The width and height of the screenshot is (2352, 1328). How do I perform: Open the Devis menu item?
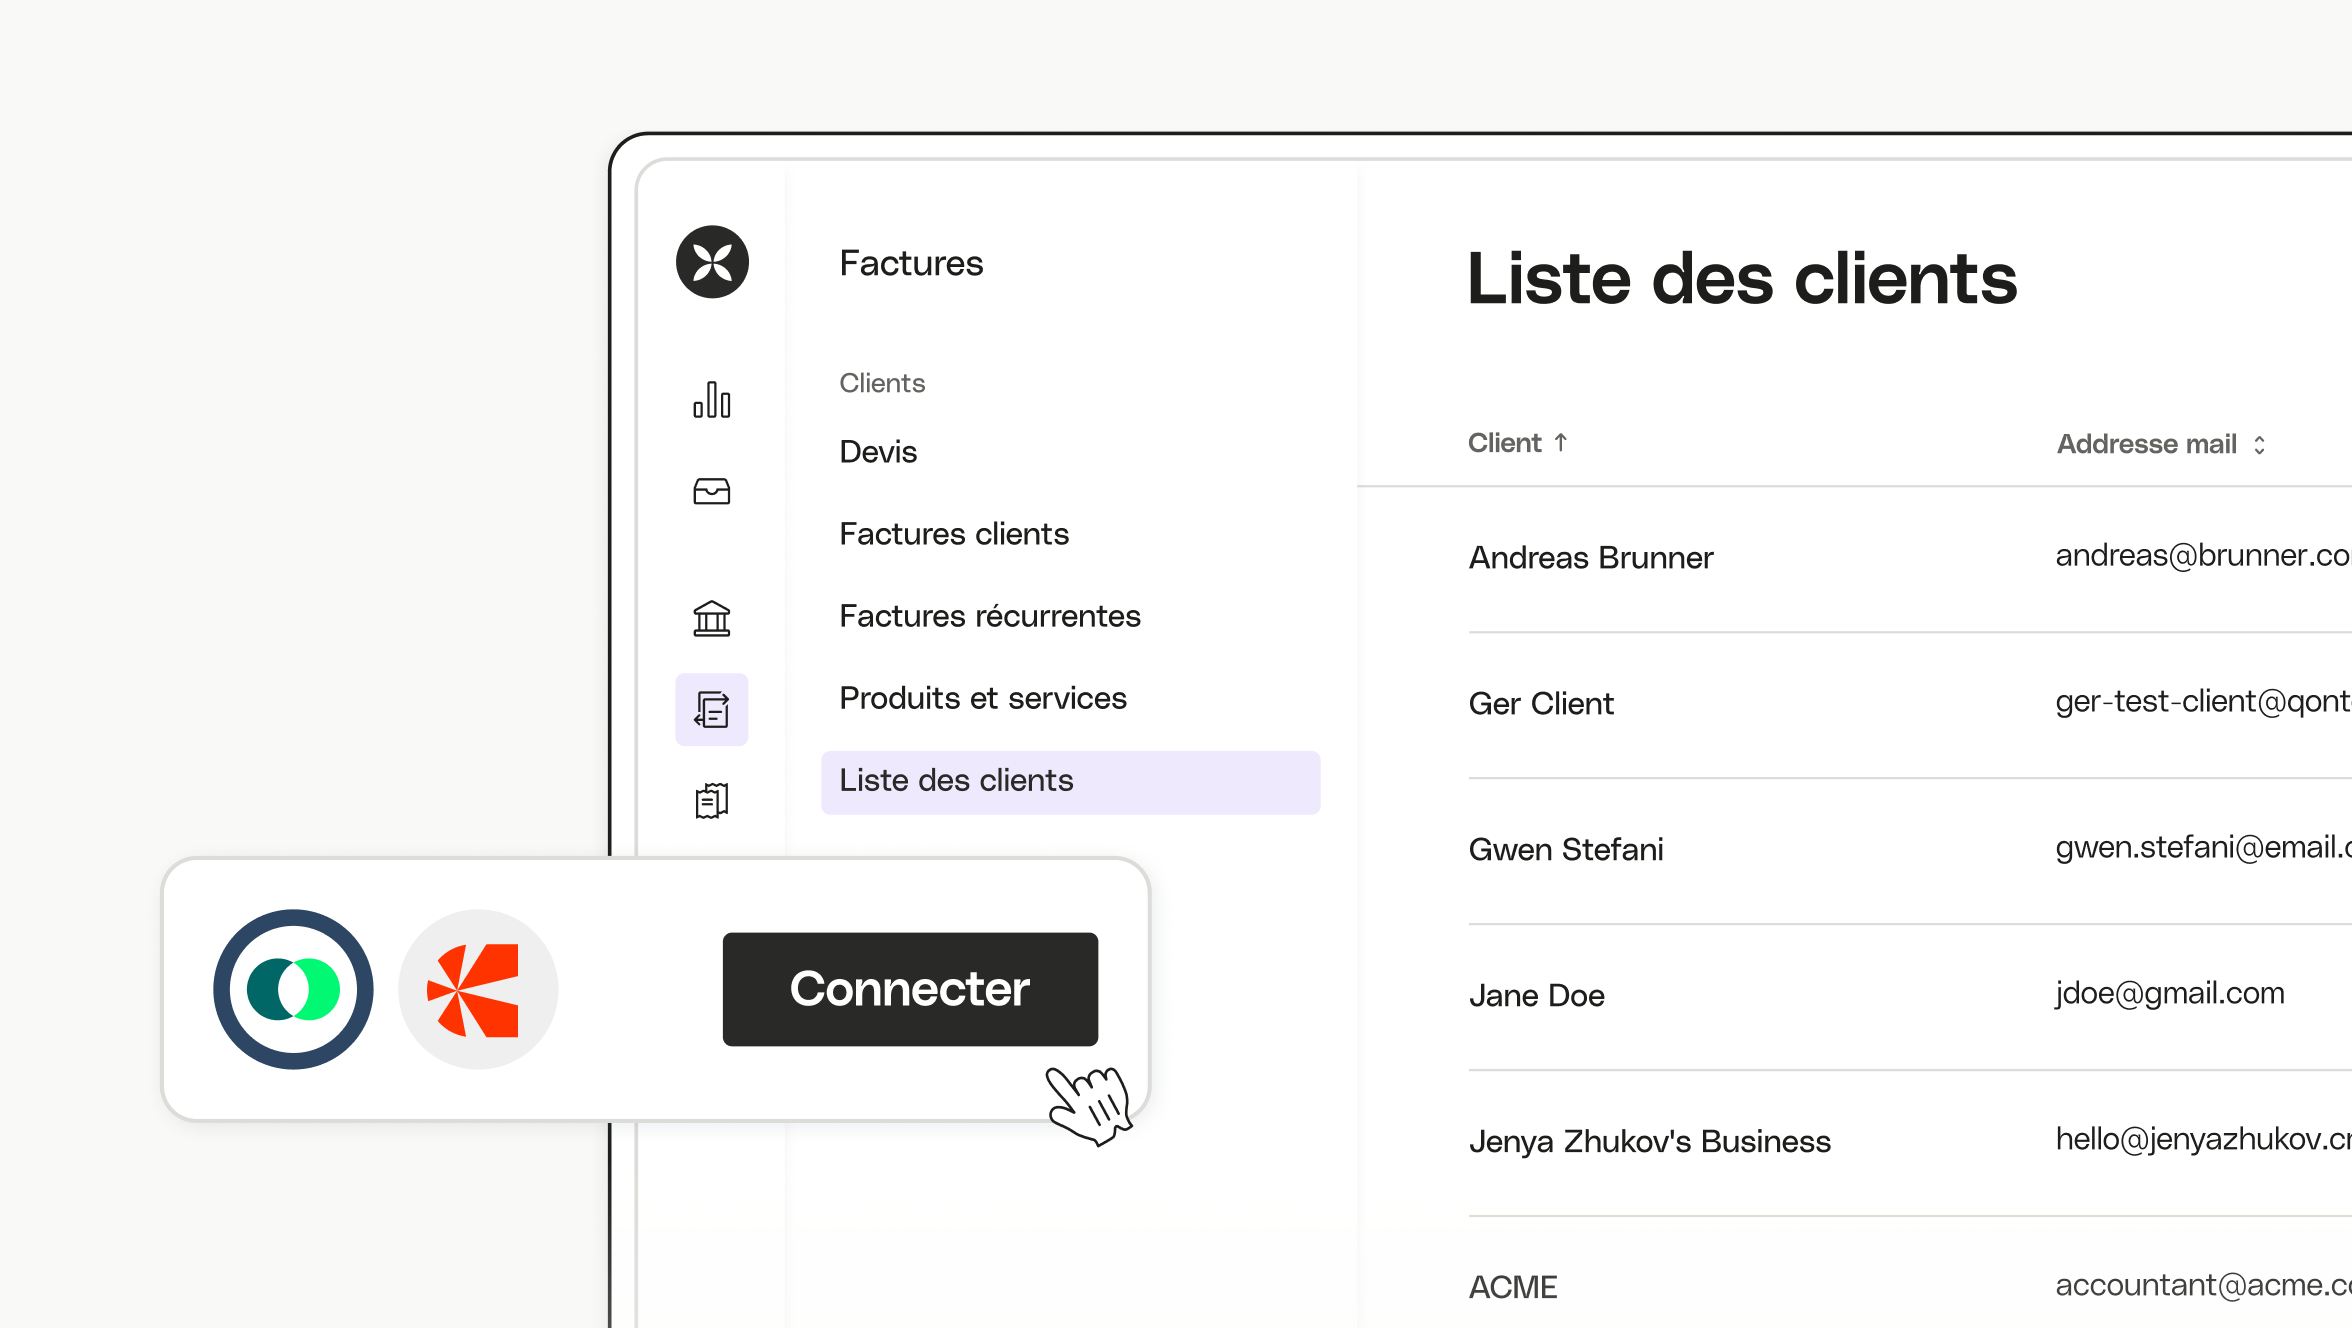(878, 451)
